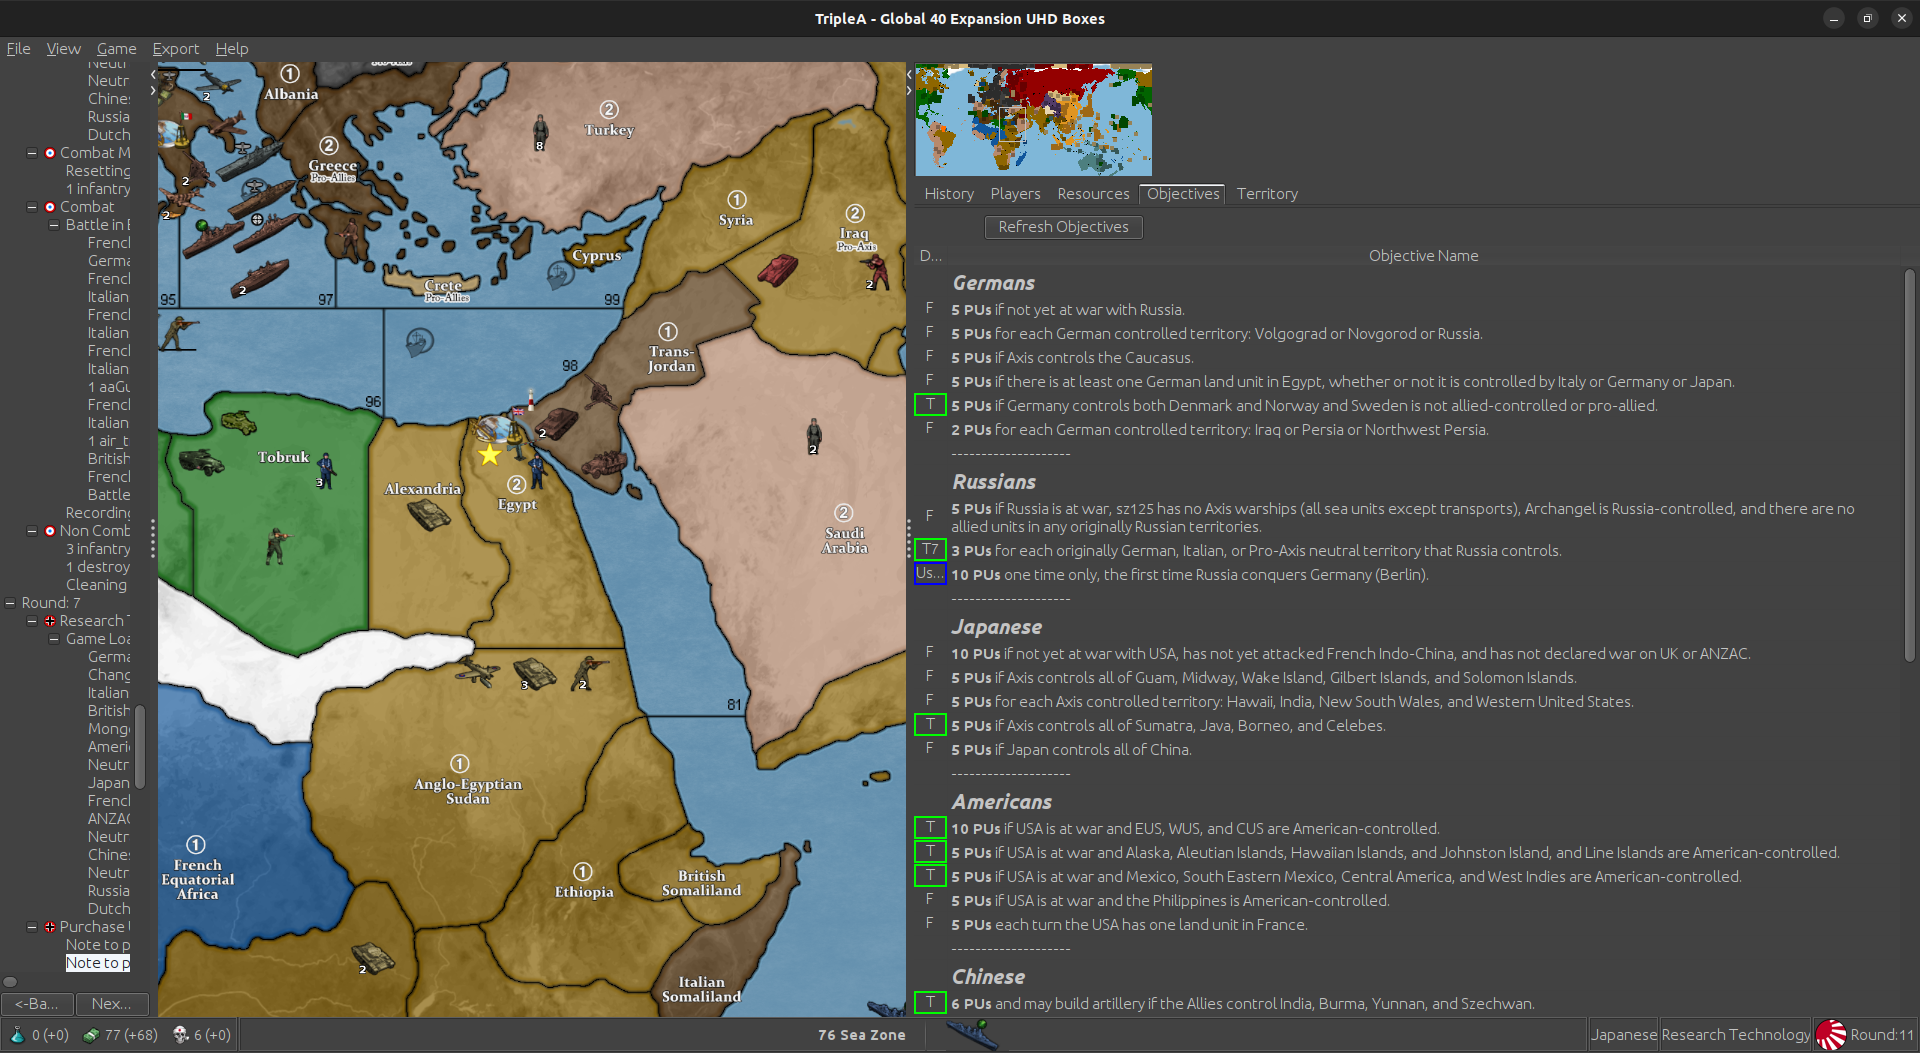Click the skull suicide-tokens icon in status bar

tap(181, 1035)
